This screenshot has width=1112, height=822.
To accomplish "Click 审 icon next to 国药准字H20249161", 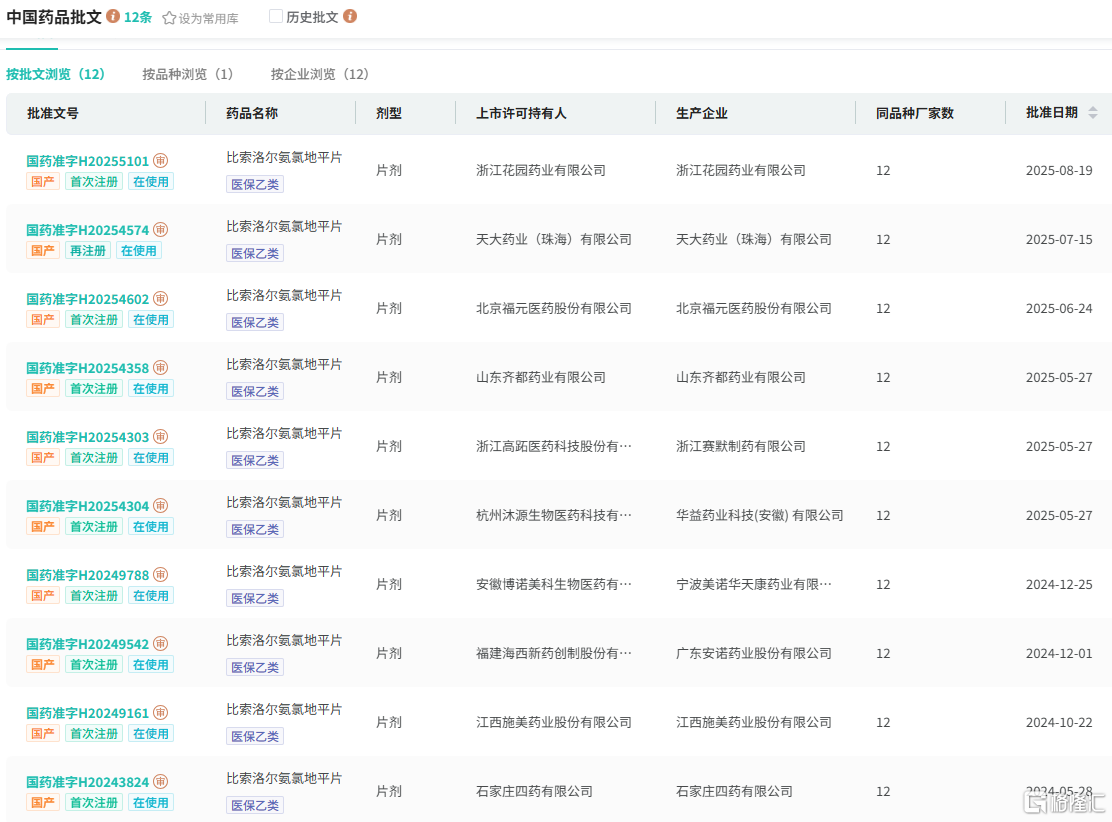I will [161, 713].
